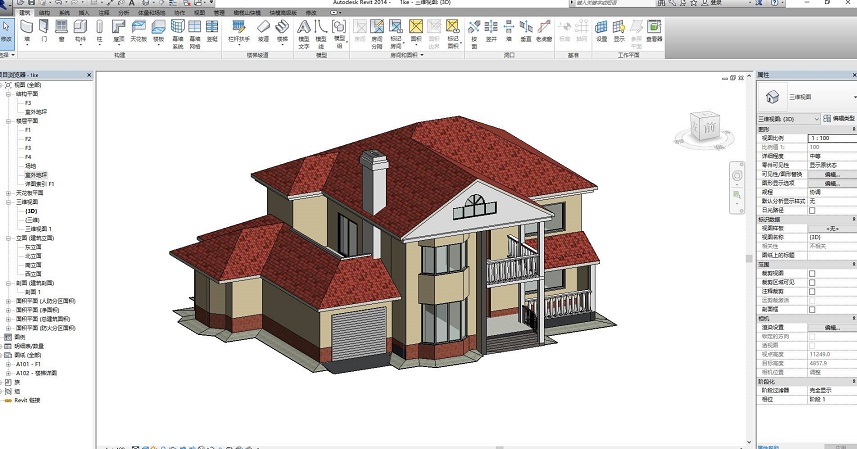This screenshot has width=857, height=449.
Task: Click the ViewCube in the 3D view
Action: pos(705,127)
